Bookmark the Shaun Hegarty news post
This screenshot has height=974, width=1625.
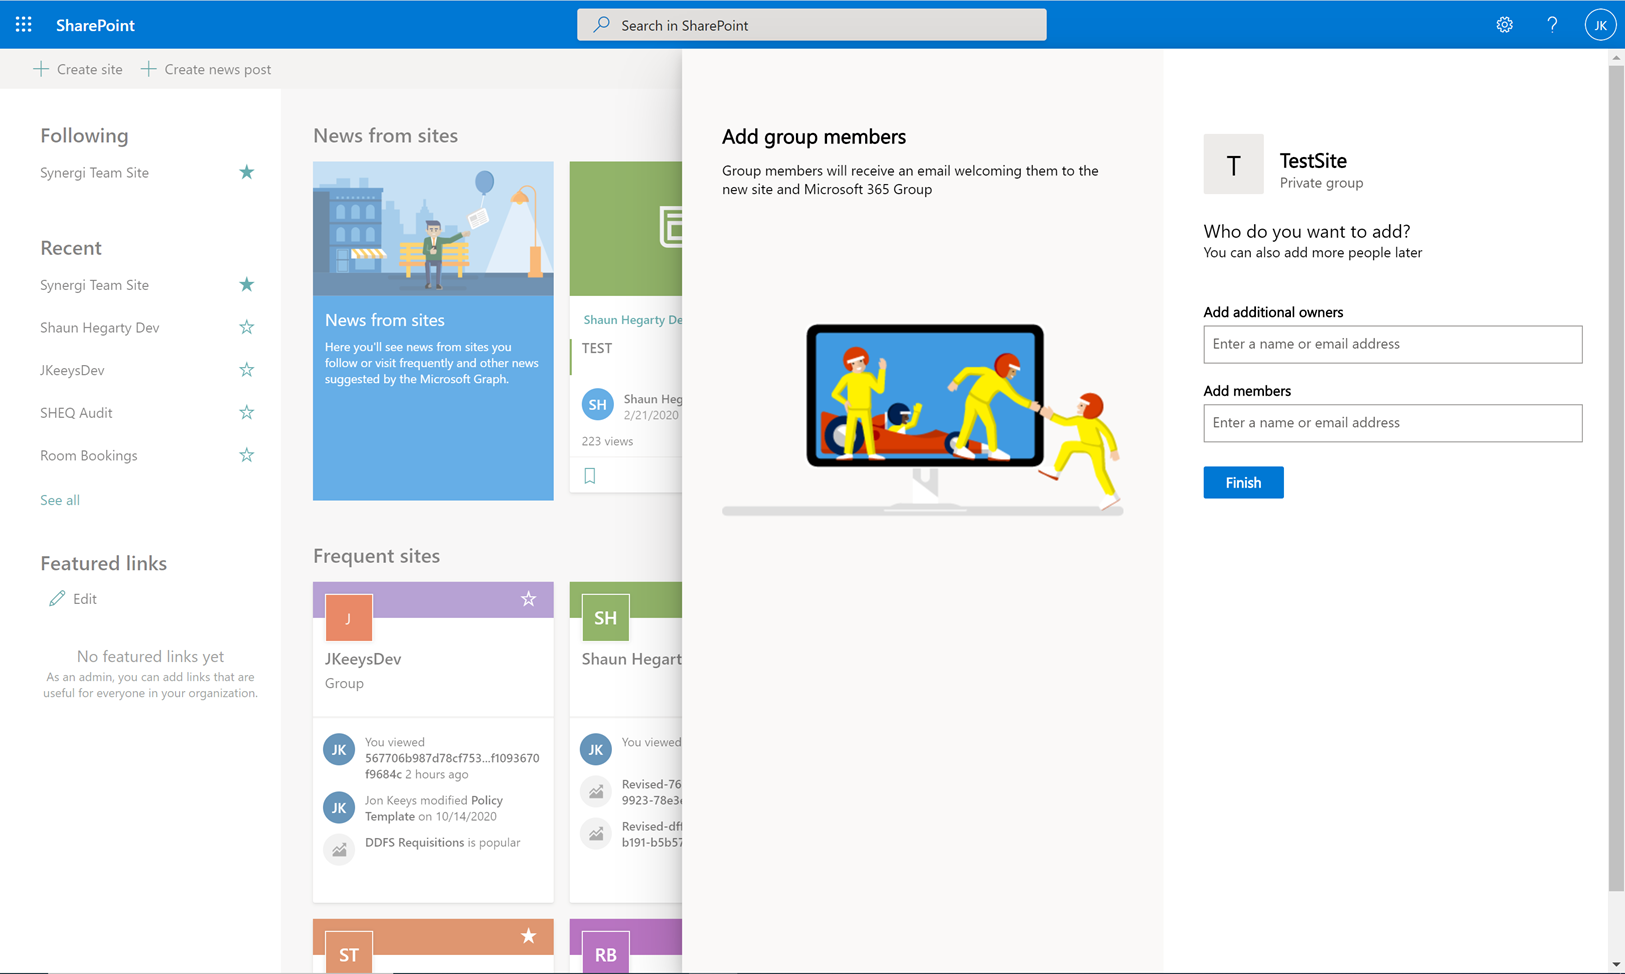pos(589,475)
